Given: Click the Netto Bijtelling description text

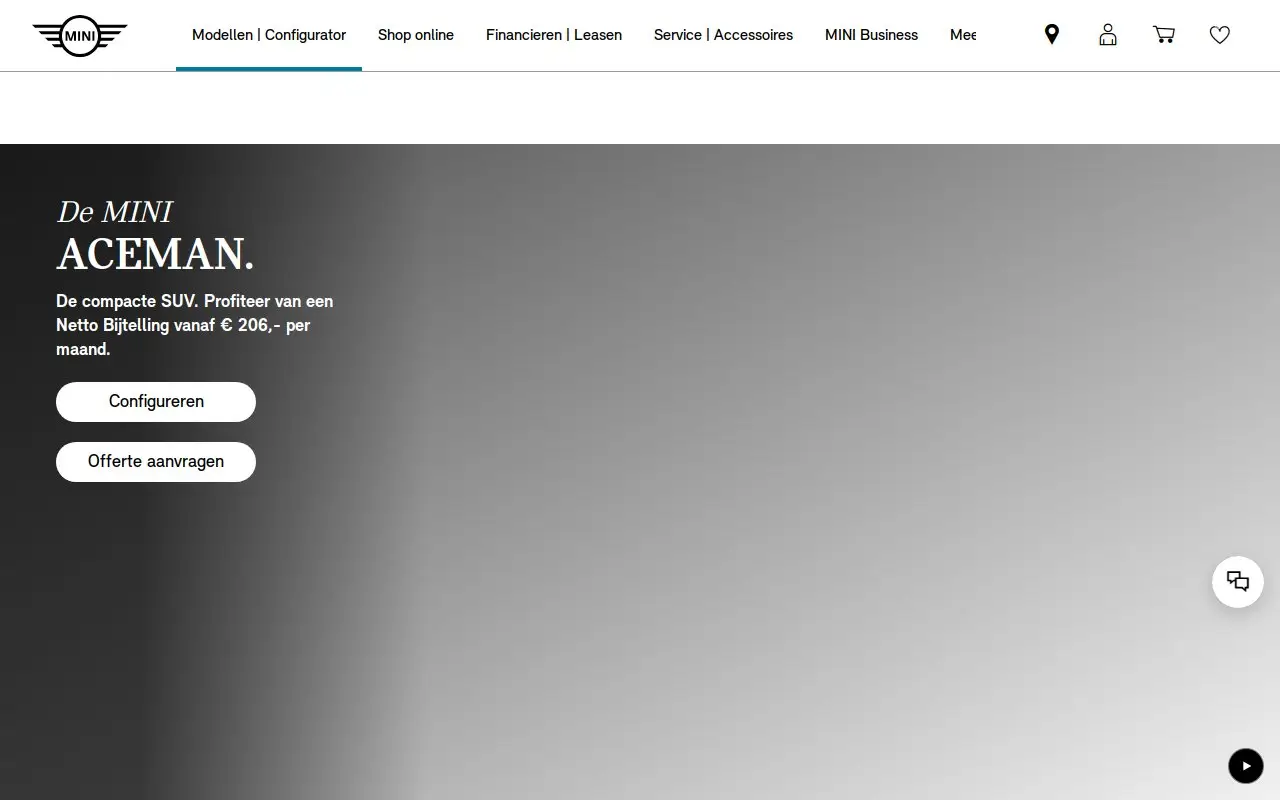Looking at the screenshot, I should (195, 325).
